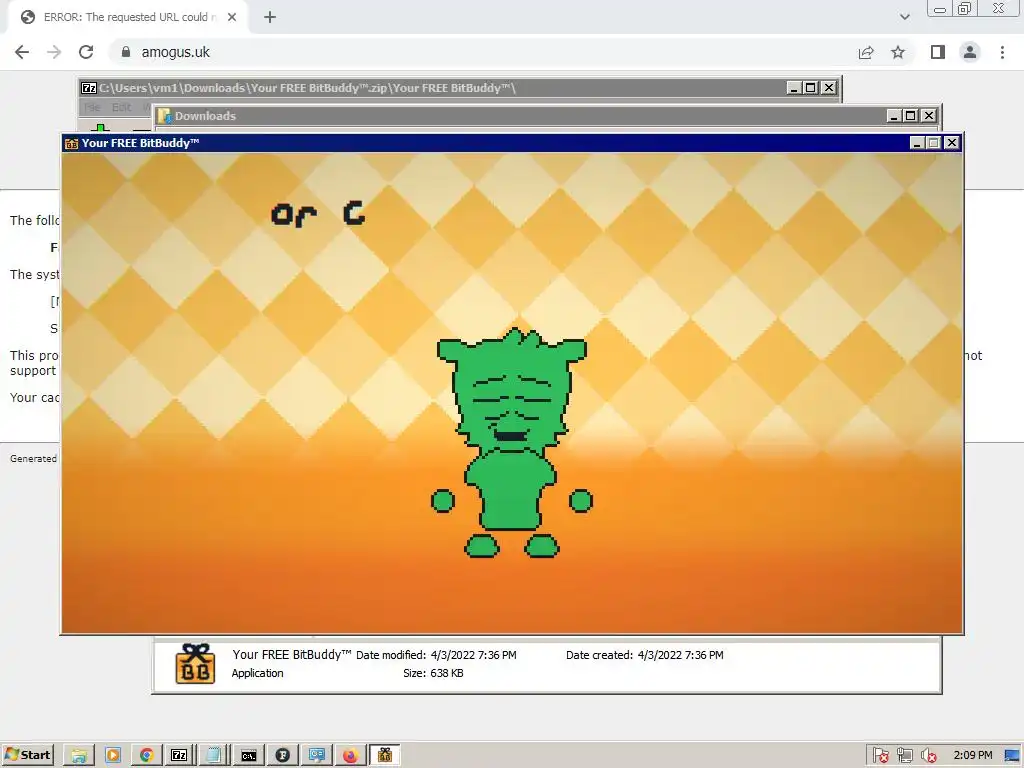This screenshot has width=1024, height=768.
Task: Switch to Chrome in taskbar
Action: [147, 756]
